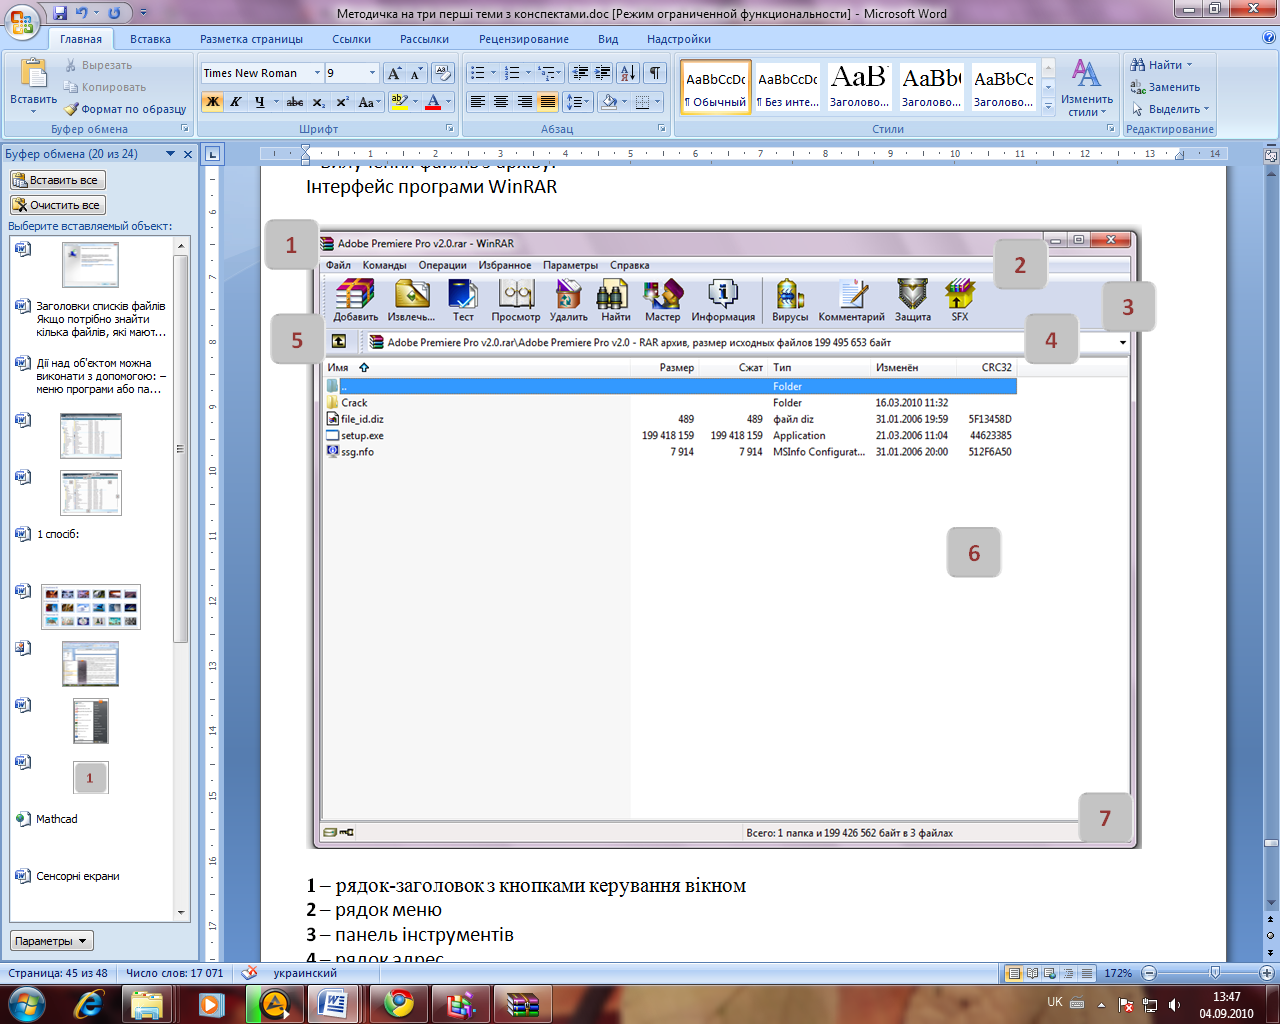
Task: Click the large Вставить paste clipboard icon
Action: [x=34, y=74]
